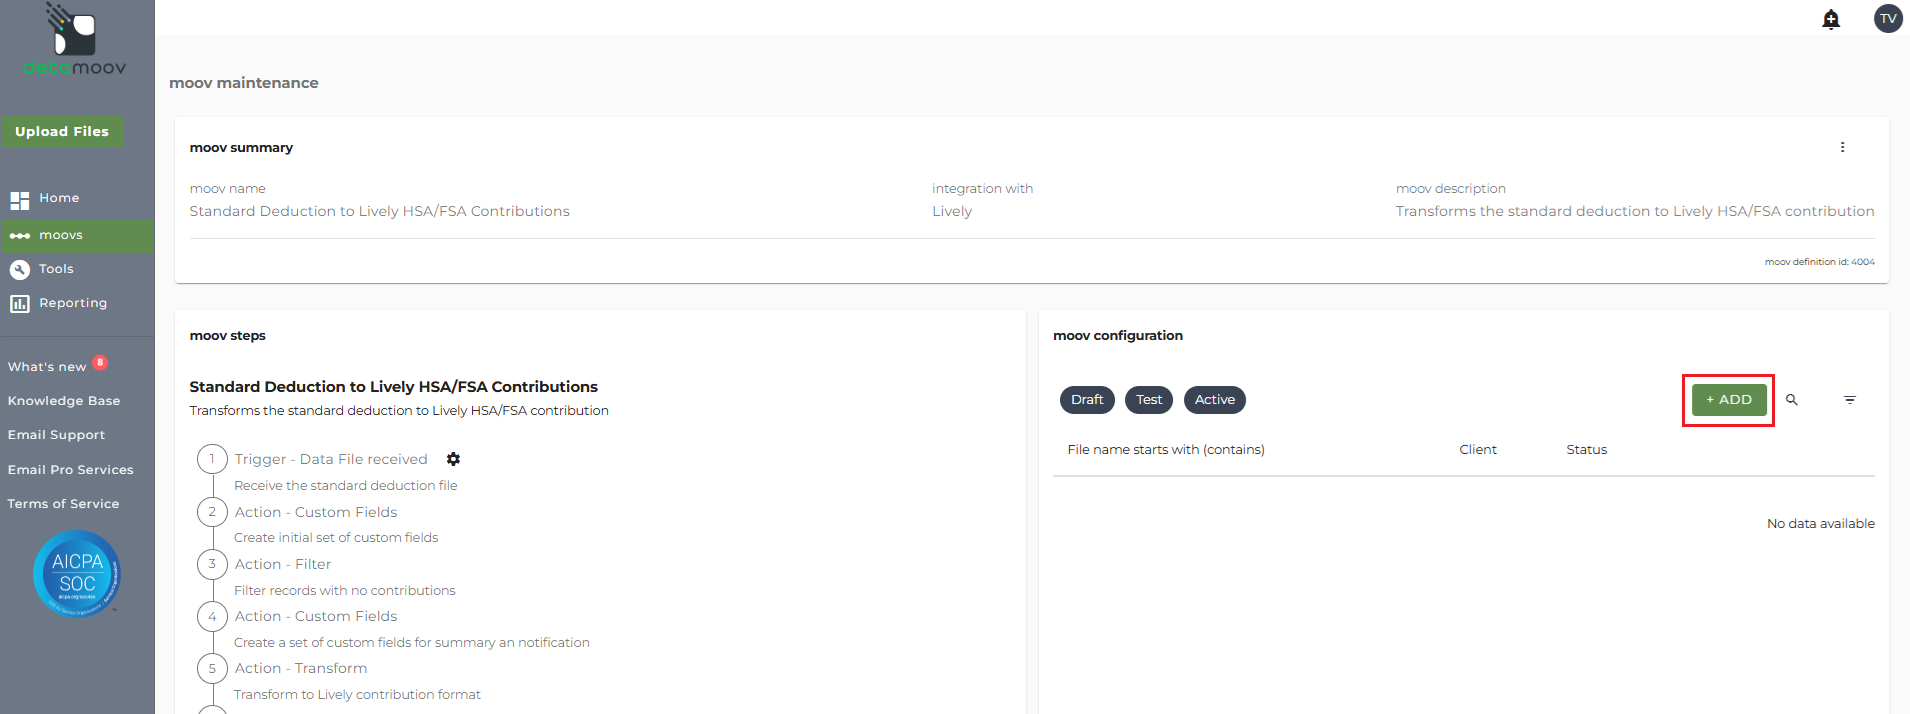
Task: Open What's new link
Action: (x=47, y=367)
